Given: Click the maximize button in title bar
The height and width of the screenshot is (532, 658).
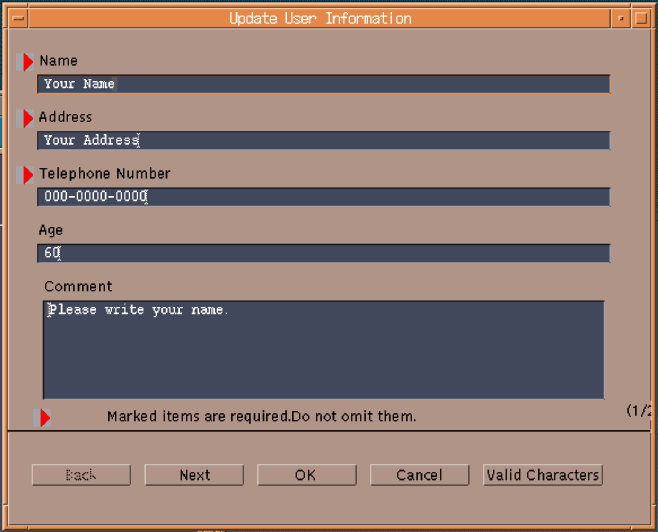Looking at the screenshot, I should click(x=641, y=18).
